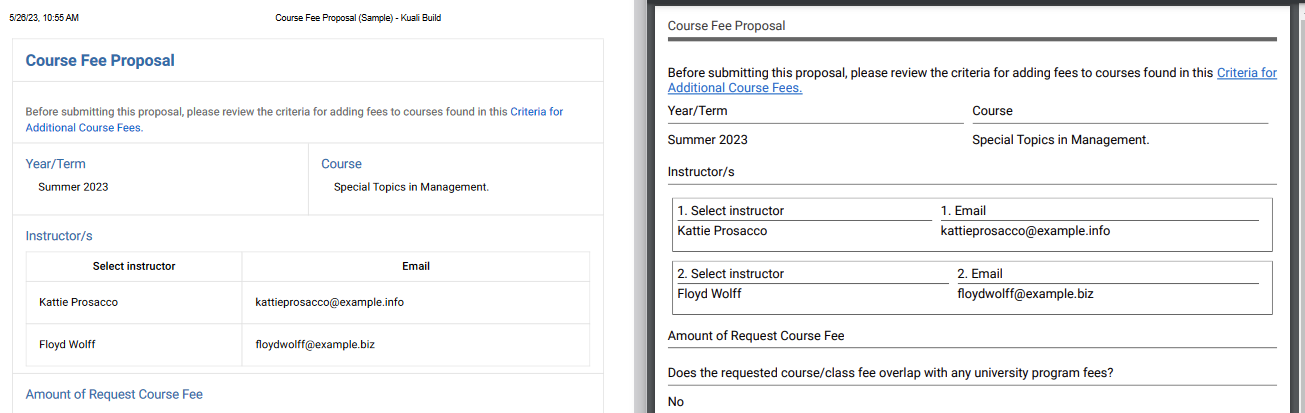This screenshot has height=413, width=1305.
Task: Open the underlined Criteria for Additional Course Fees link
Action: (1246, 73)
